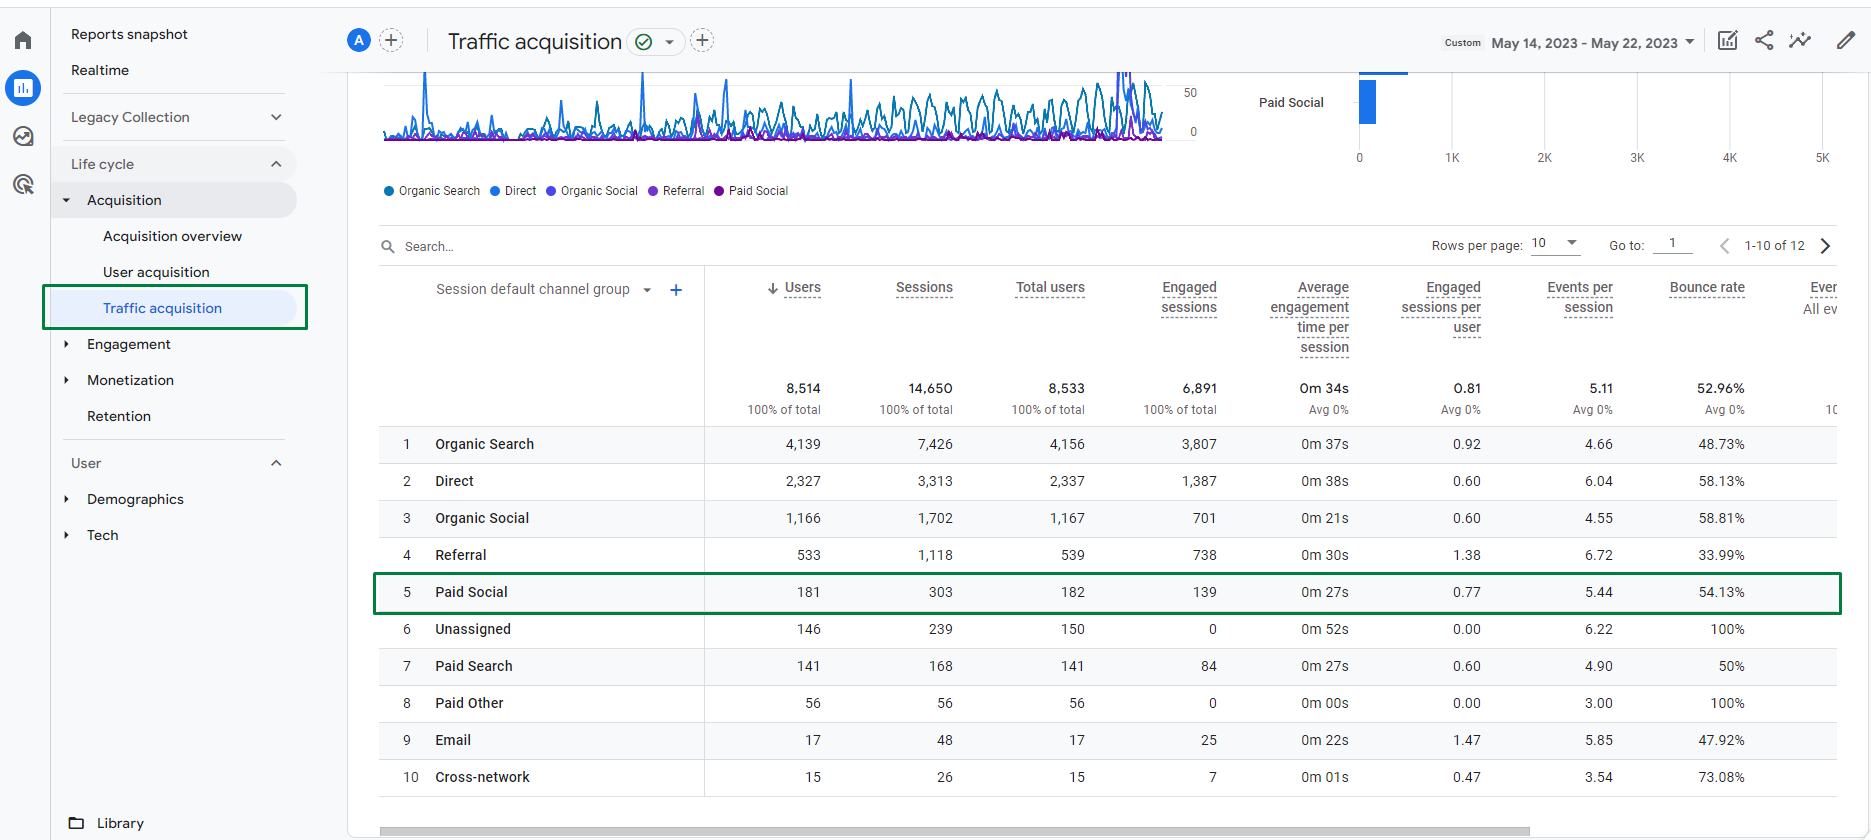Image resolution: width=1871 pixels, height=840 pixels.
Task: Toggle Direct legend series
Action: coord(513,191)
